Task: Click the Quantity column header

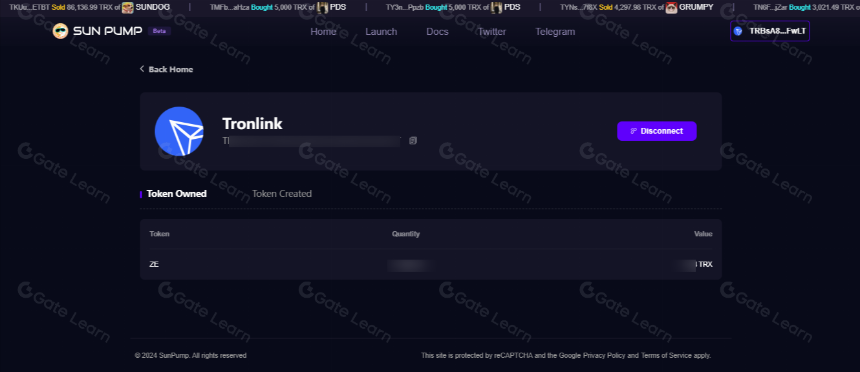Action: (406, 234)
